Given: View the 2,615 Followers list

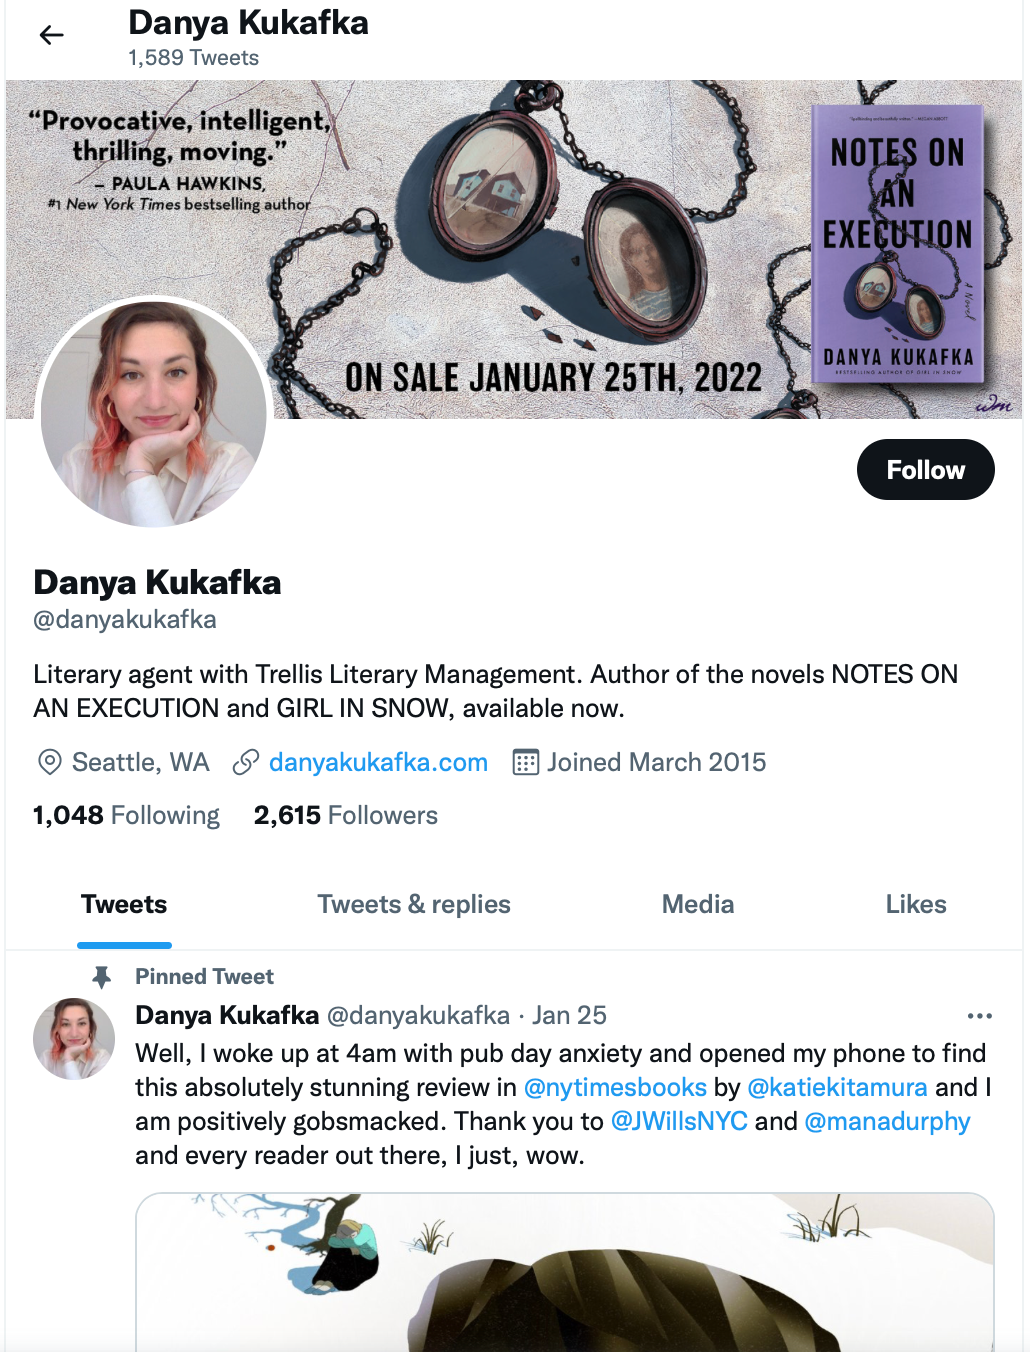Looking at the screenshot, I should 346,815.
